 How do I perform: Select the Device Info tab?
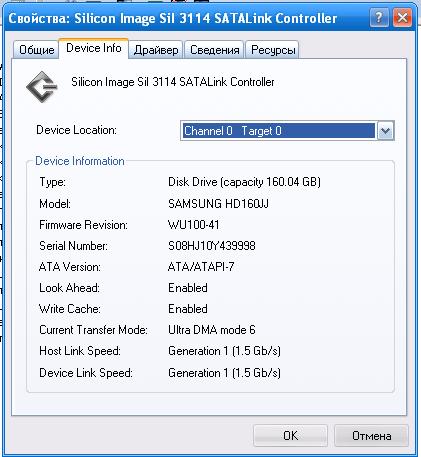click(x=94, y=48)
